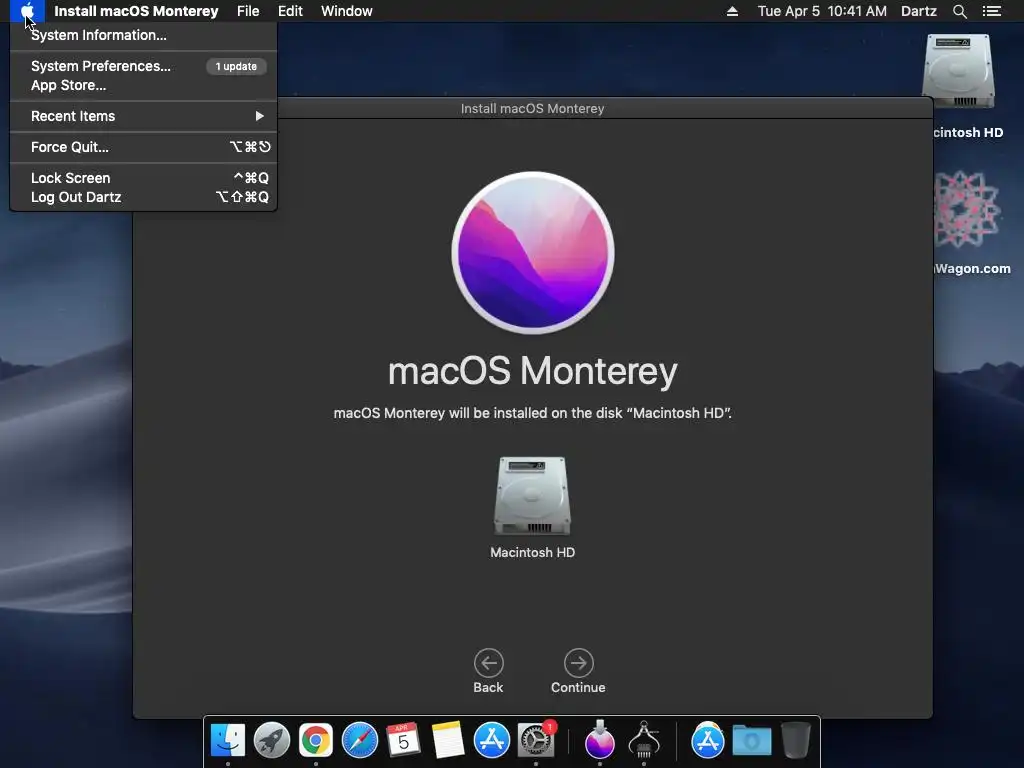Open Notes yellow notepad icon in Dock
Screen dimensions: 1024x768
point(448,741)
